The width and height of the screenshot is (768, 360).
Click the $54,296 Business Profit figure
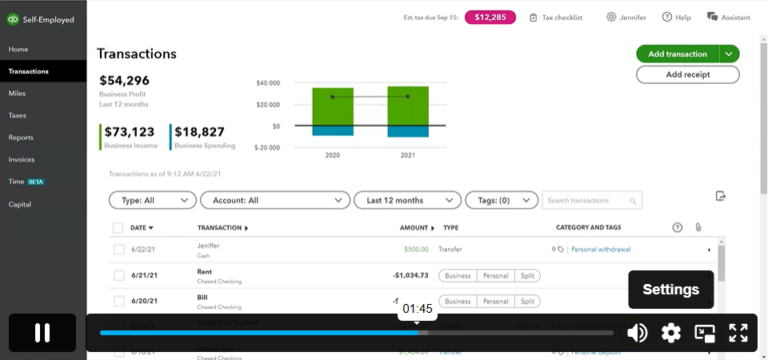coord(124,80)
